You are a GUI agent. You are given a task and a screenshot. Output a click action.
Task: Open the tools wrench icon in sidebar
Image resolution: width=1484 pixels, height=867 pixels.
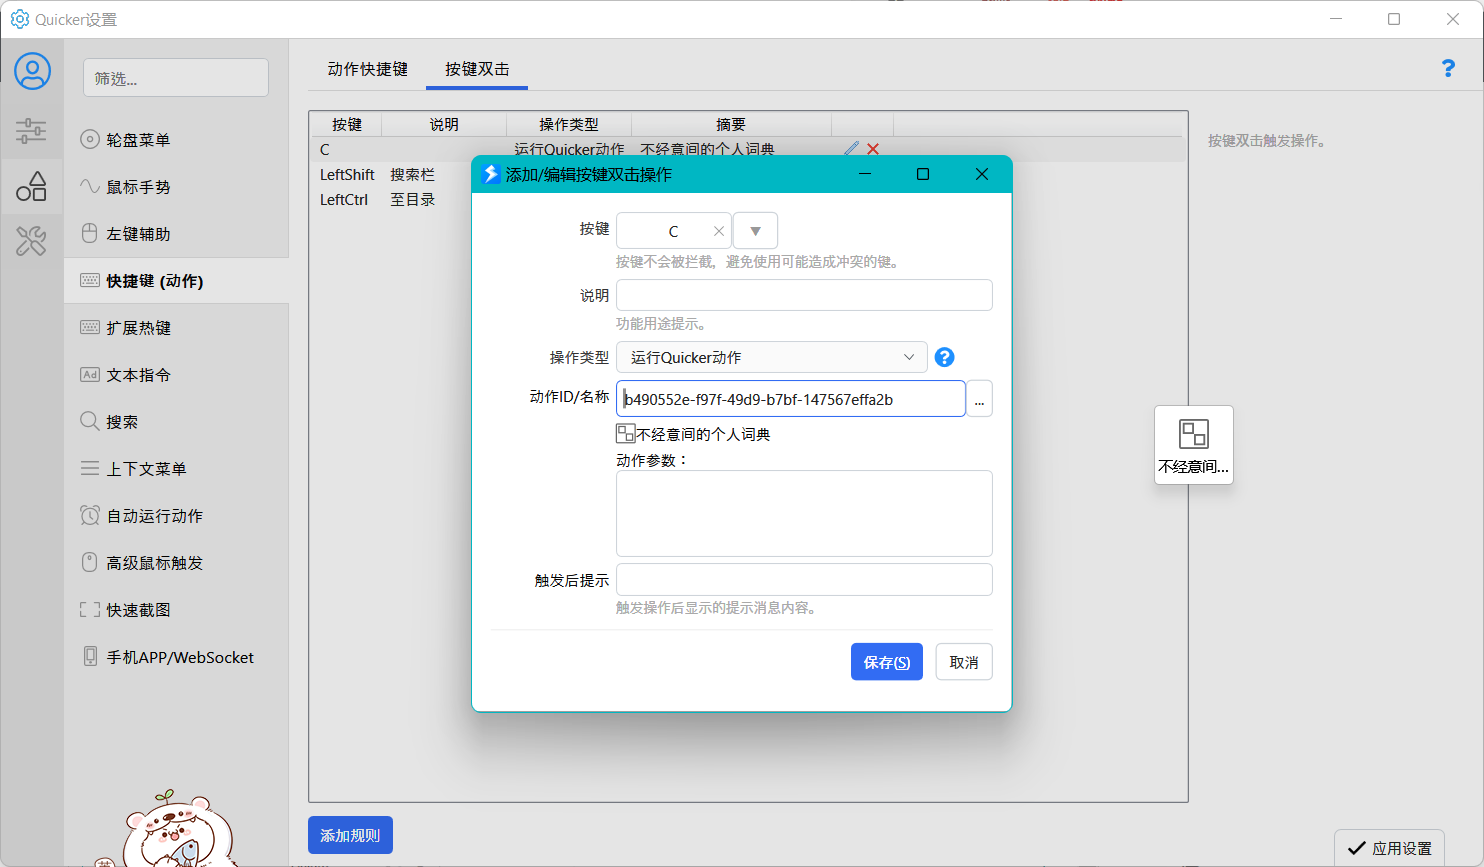[x=31, y=241]
